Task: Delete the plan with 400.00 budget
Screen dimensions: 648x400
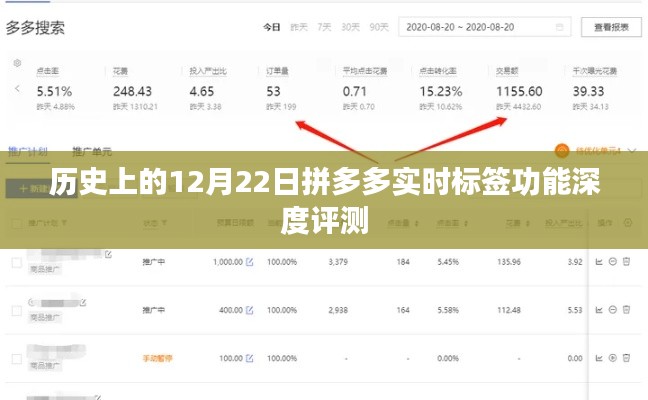Action: [x=626, y=310]
